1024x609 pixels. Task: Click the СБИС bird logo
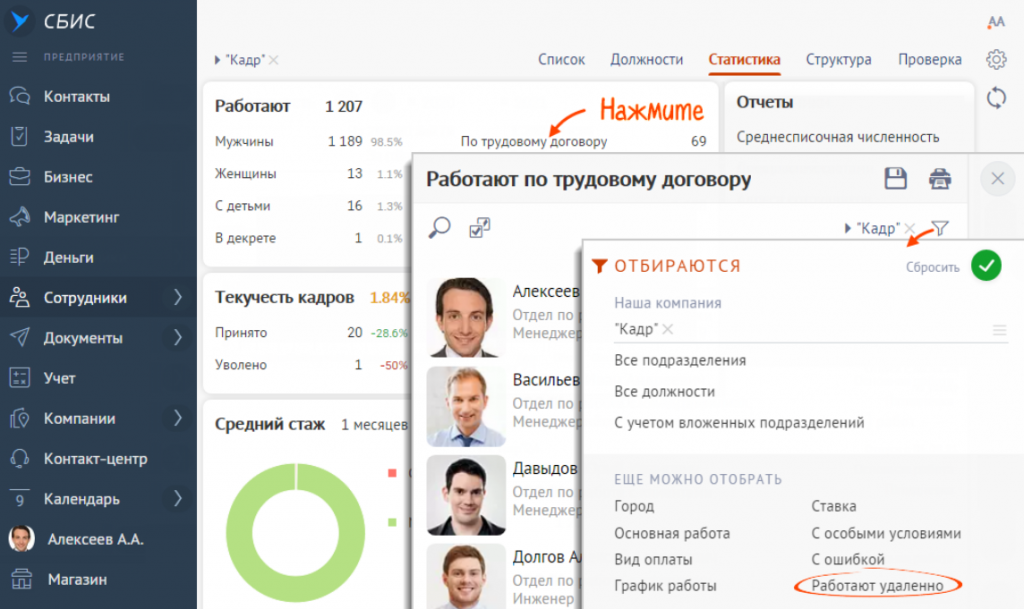(x=20, y=21)
